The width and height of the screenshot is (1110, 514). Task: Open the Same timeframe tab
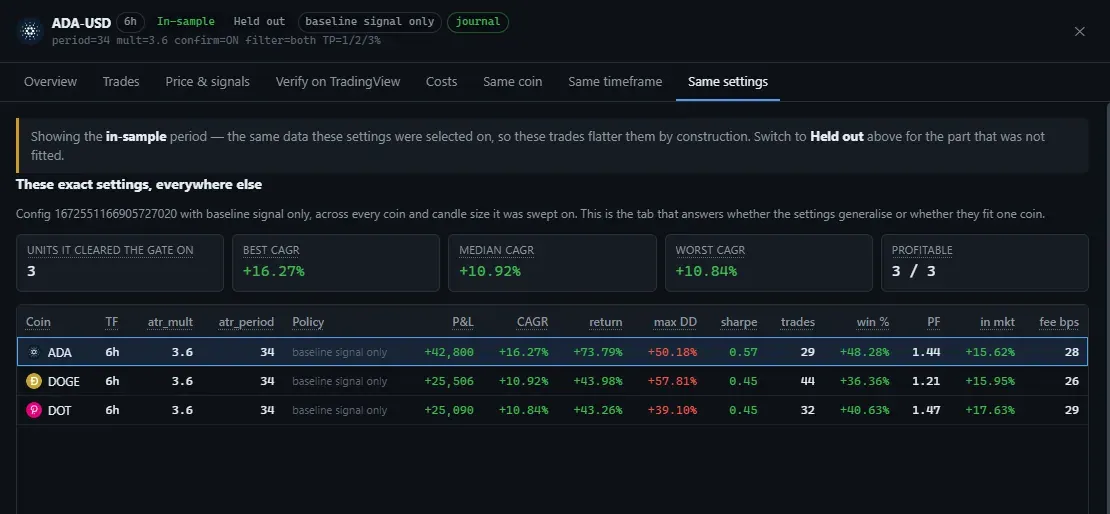click(x=615, y=81)
